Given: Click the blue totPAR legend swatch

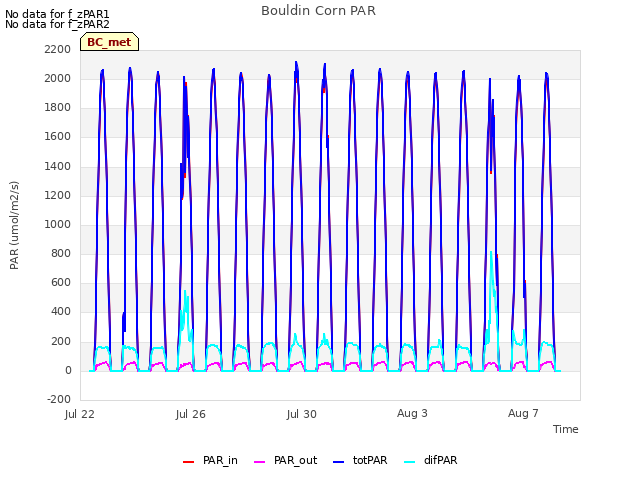Looking at the screenshot, I should [339, 462].
